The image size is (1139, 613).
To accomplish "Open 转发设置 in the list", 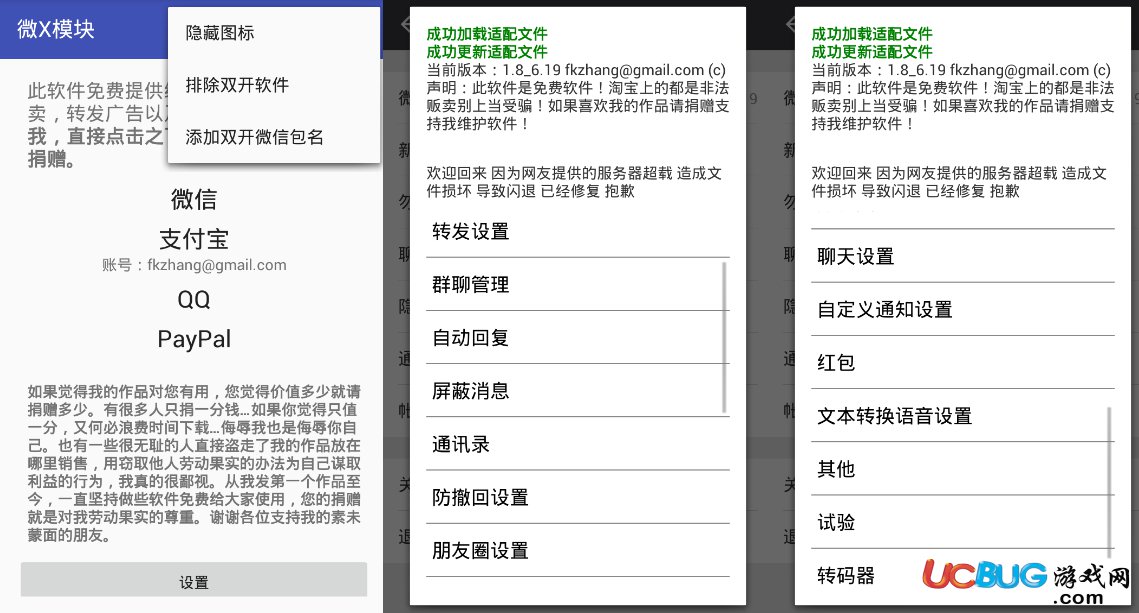I will pos(577,232).
